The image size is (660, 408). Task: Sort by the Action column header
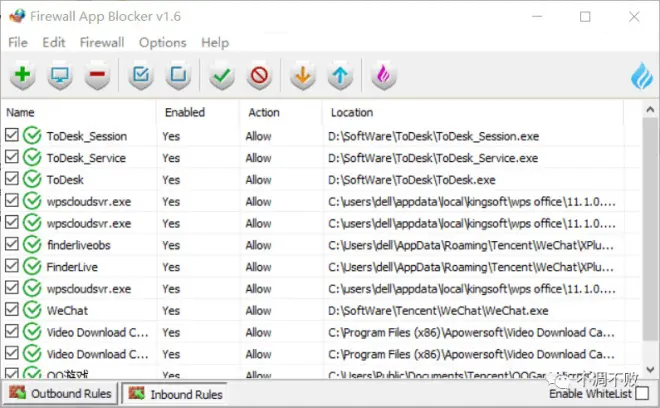(x=281, y=112)
